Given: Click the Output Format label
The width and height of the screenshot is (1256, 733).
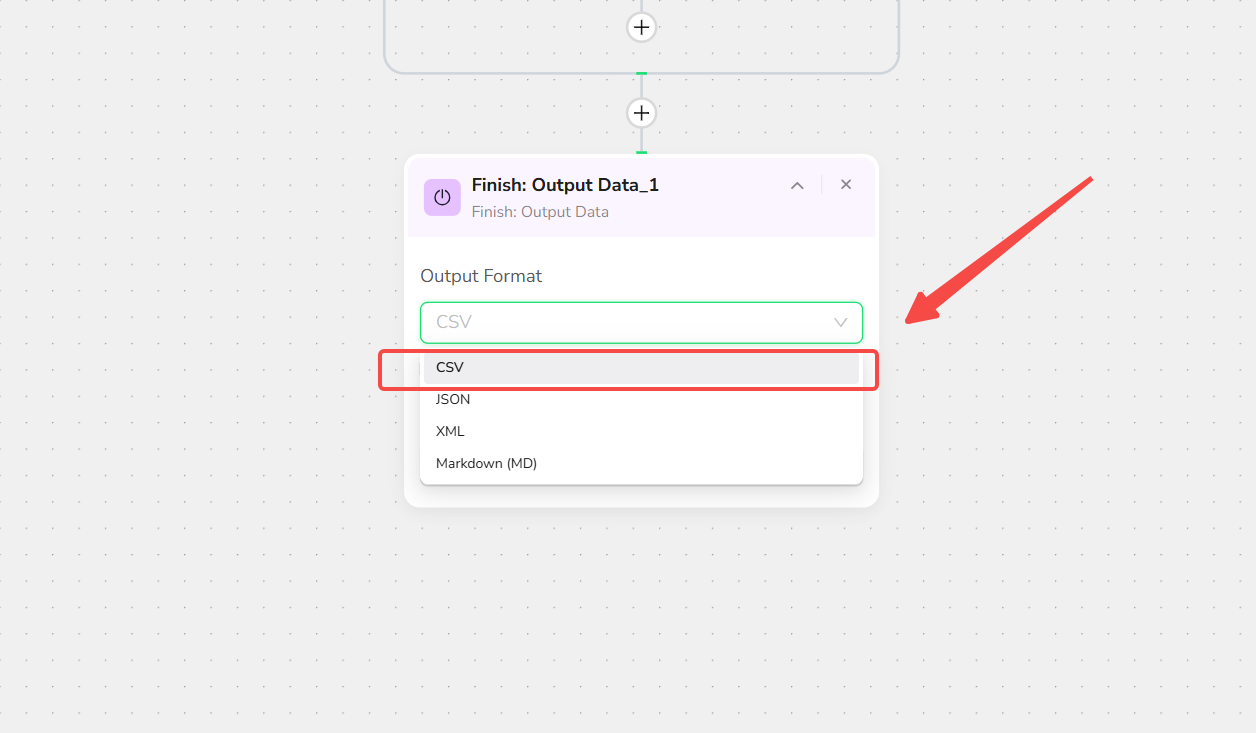Looking at the screenshot, I should pos(481,276).
